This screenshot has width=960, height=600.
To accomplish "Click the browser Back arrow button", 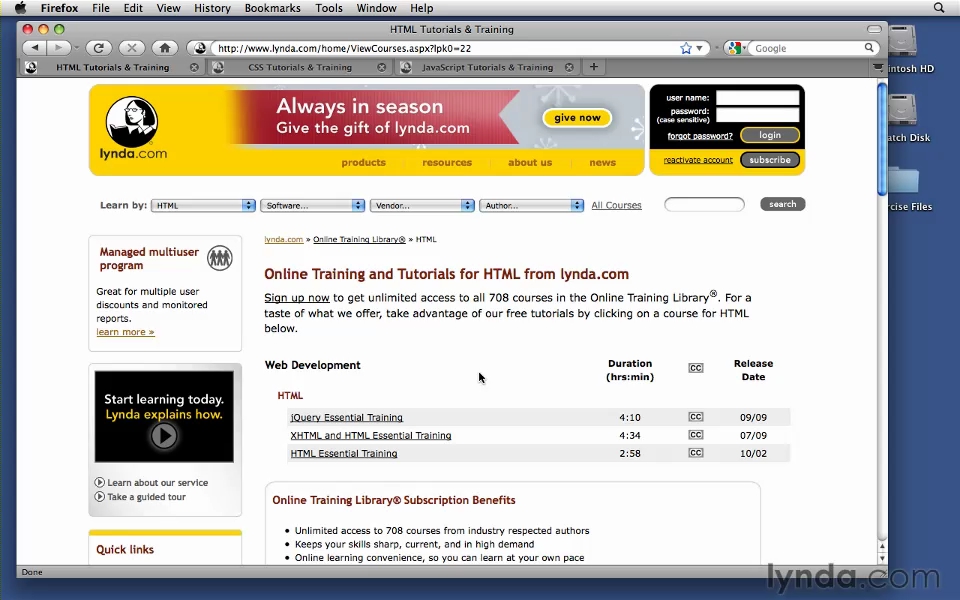I will [x=36, y=47].
